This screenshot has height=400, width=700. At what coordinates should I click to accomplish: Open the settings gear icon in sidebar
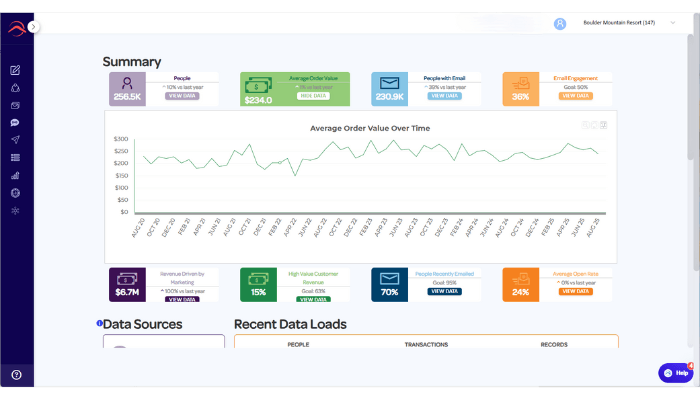point(16,210)
